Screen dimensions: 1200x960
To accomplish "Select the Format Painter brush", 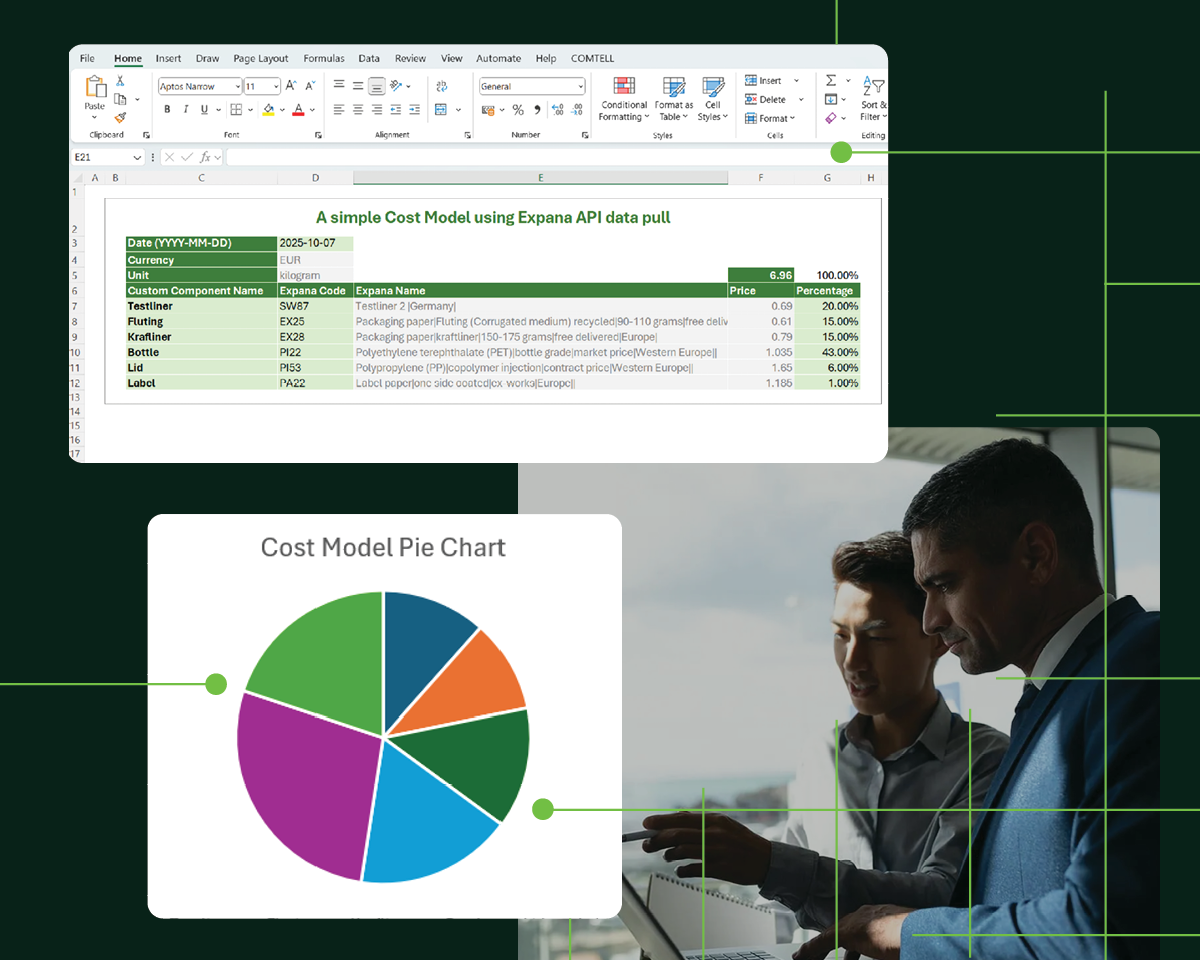I will [x=120, y=117].
